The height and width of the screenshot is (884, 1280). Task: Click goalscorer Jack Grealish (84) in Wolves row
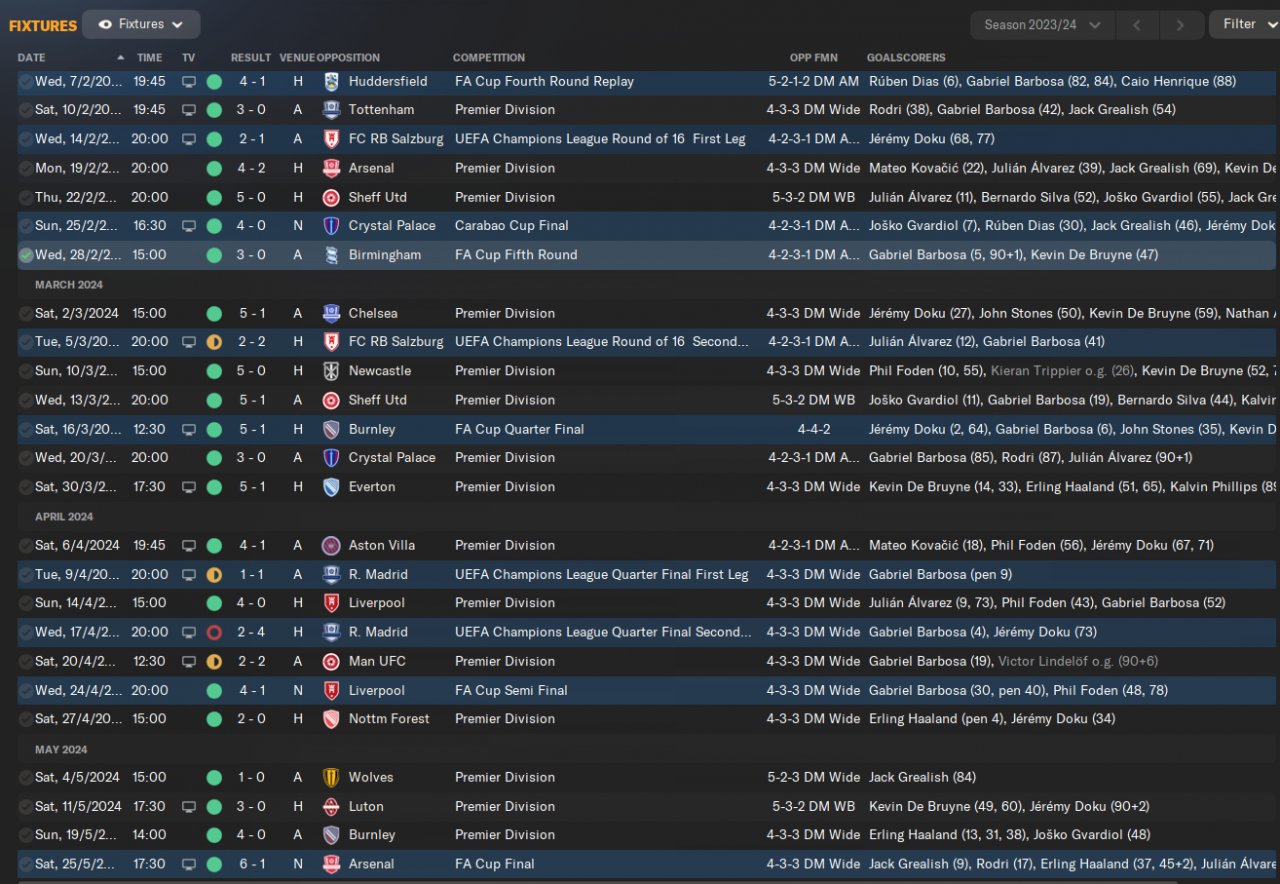coord(922,777)
